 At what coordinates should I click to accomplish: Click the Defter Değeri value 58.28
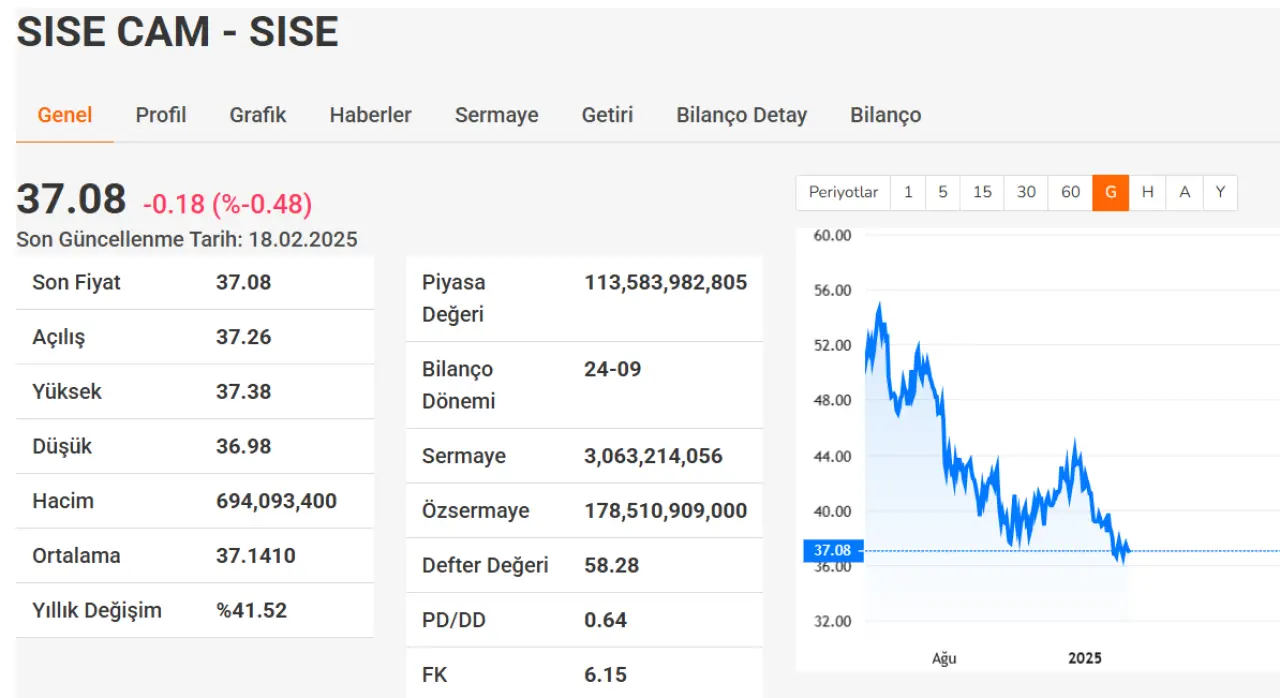pos(611,565)
